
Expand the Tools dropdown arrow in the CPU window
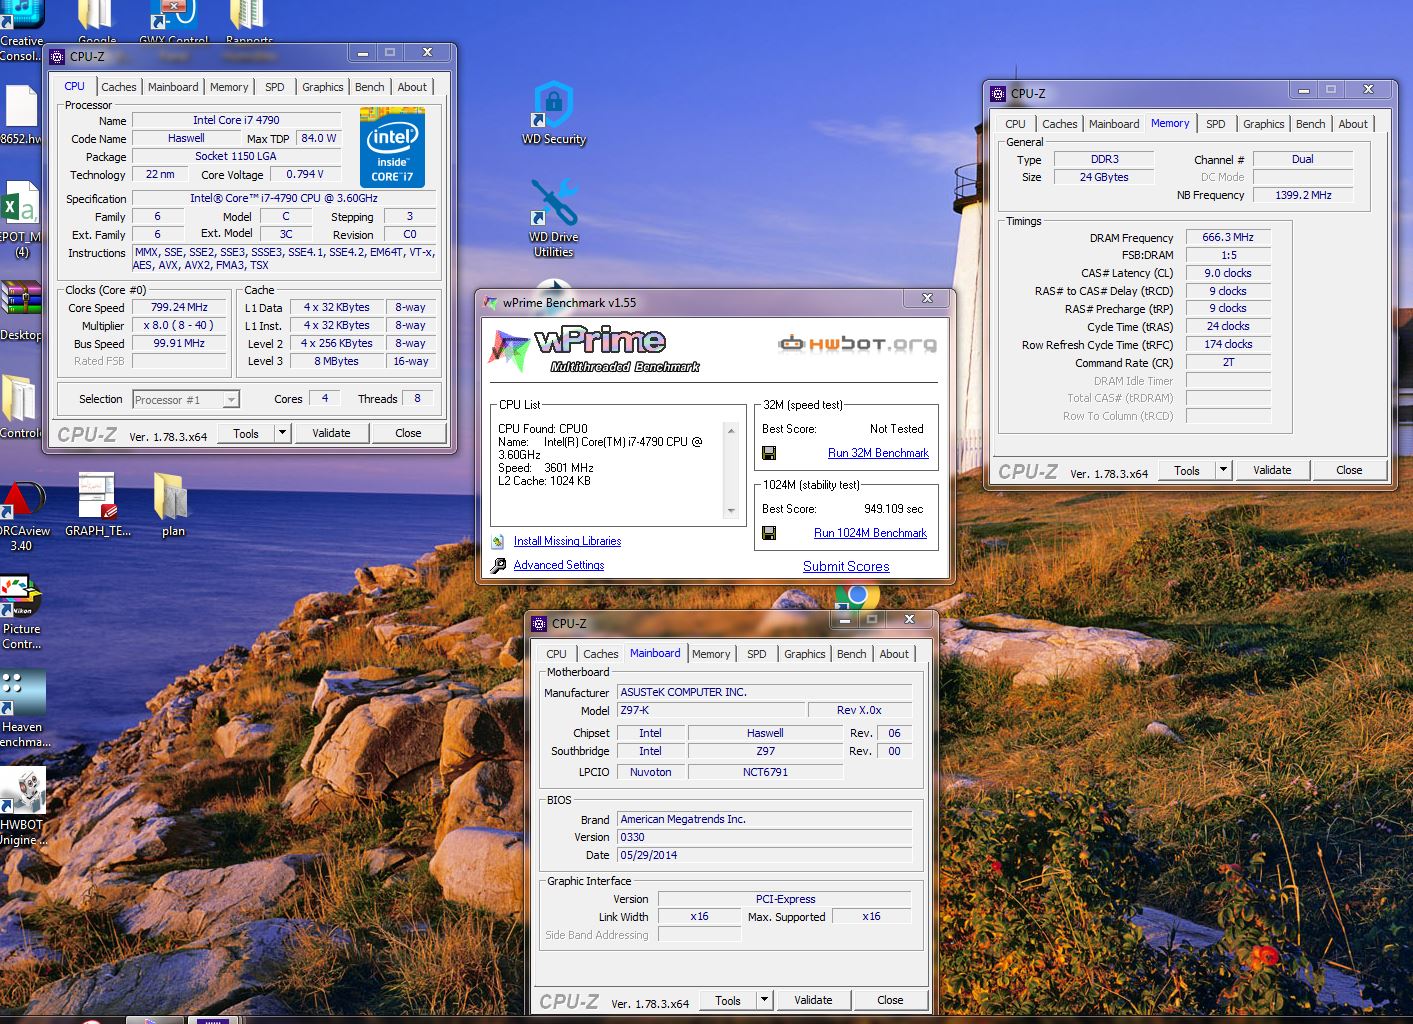click(282, 433)
